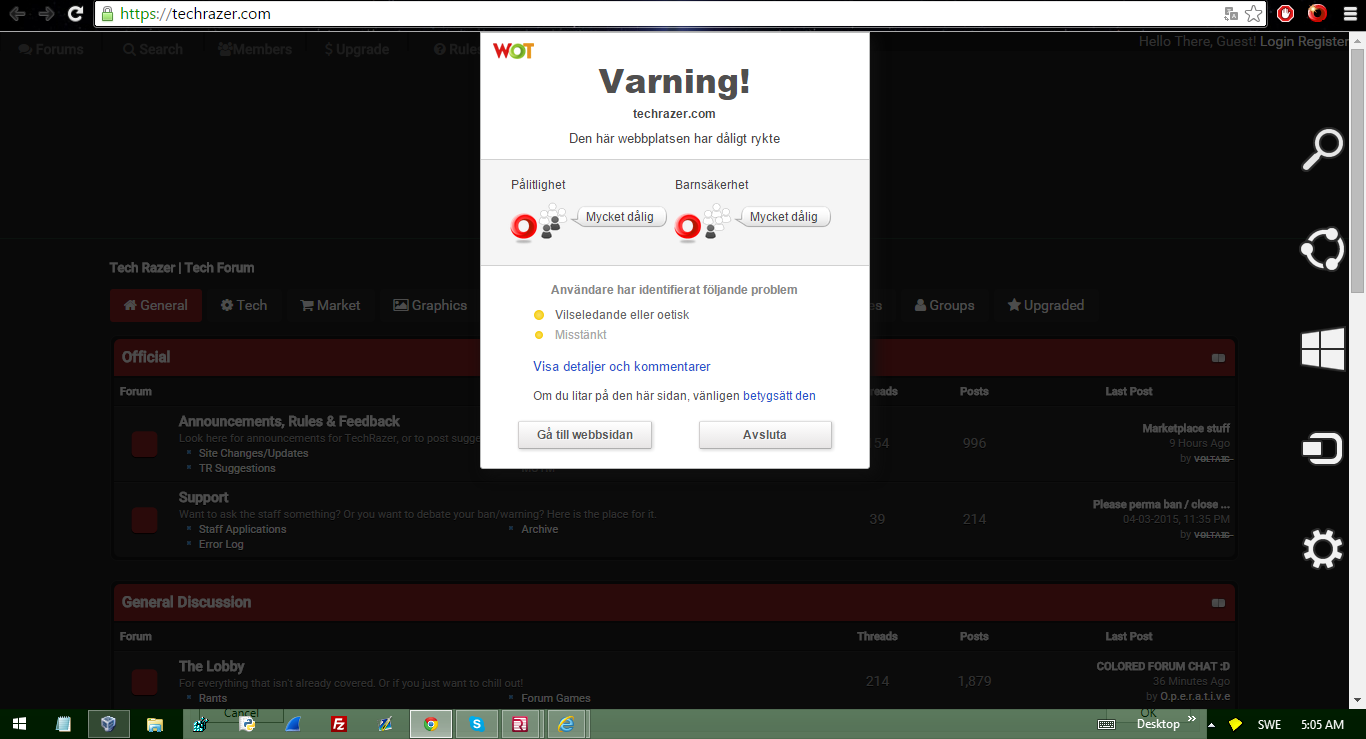This screenshot has width=1366, height=739.
Task: Click the browser forward arrow
Action: [x=46, y=14]
